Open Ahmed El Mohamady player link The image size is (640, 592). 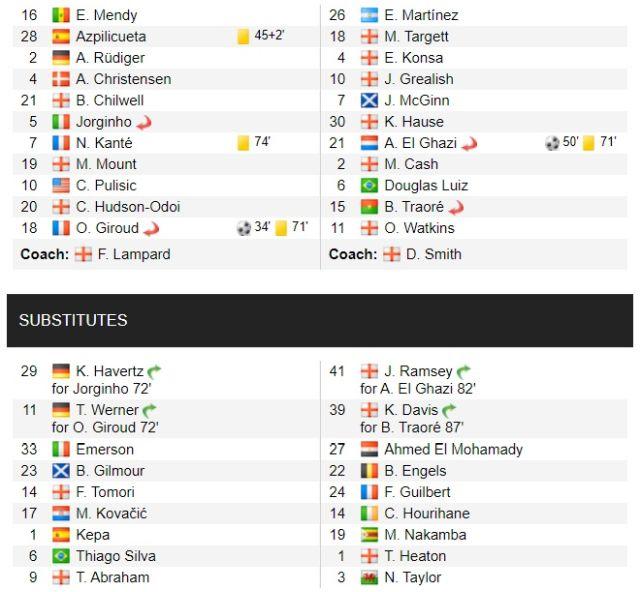tap(453, 450)
